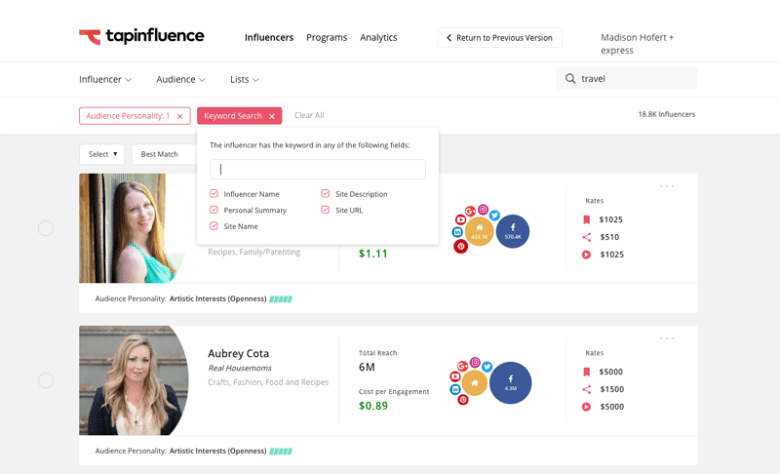Viewport: 780px width, 474px height.
Task: Expand the Influencer filter dropdown
Action: (x=105, y=80)
